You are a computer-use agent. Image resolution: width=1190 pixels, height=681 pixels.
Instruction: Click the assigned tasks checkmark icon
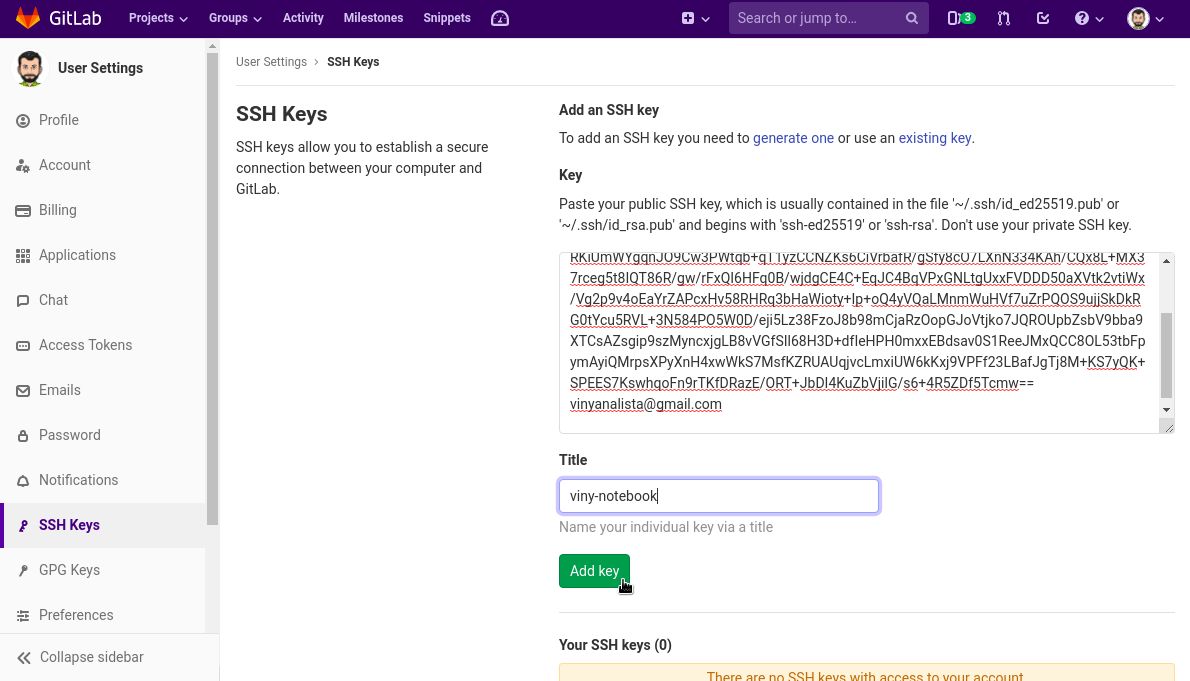(1043, 18)
